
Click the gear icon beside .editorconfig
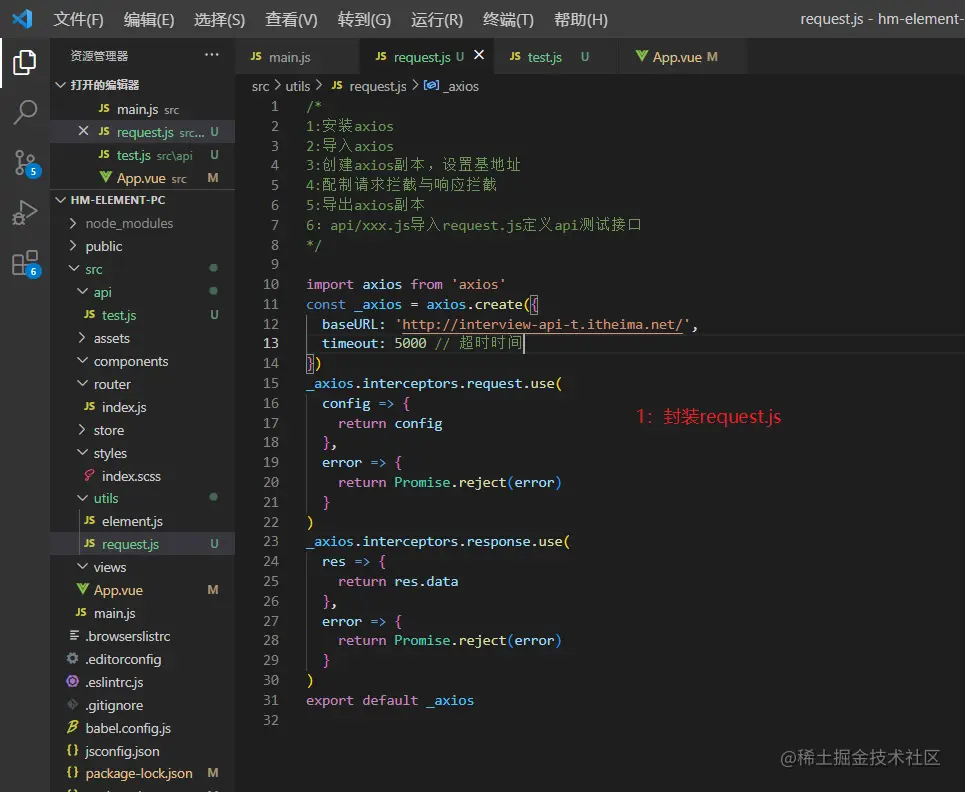point(73,658)
